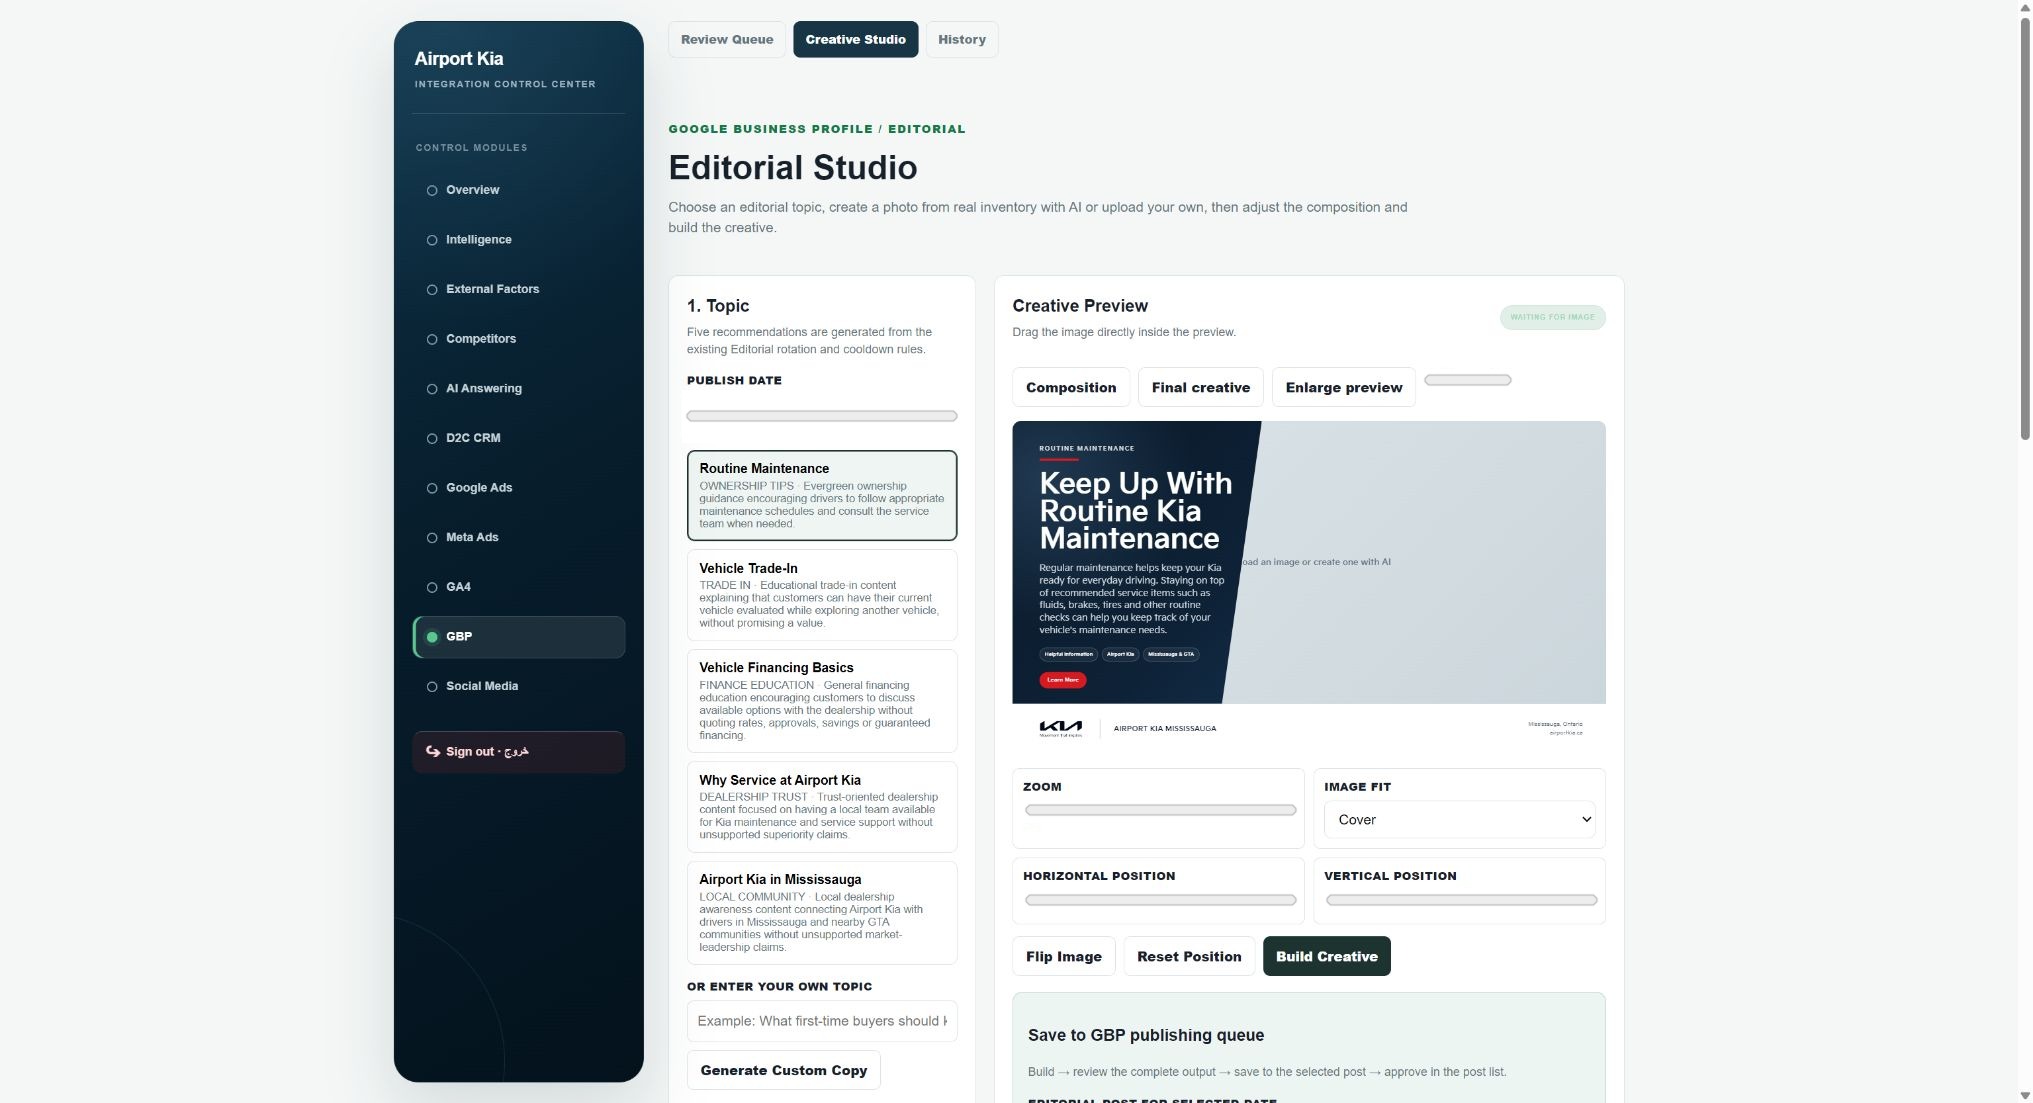Open the Image Fit Cover dropdown
The image size is (2033, 1103).
pyautogui.click(x=1459, y=820)
